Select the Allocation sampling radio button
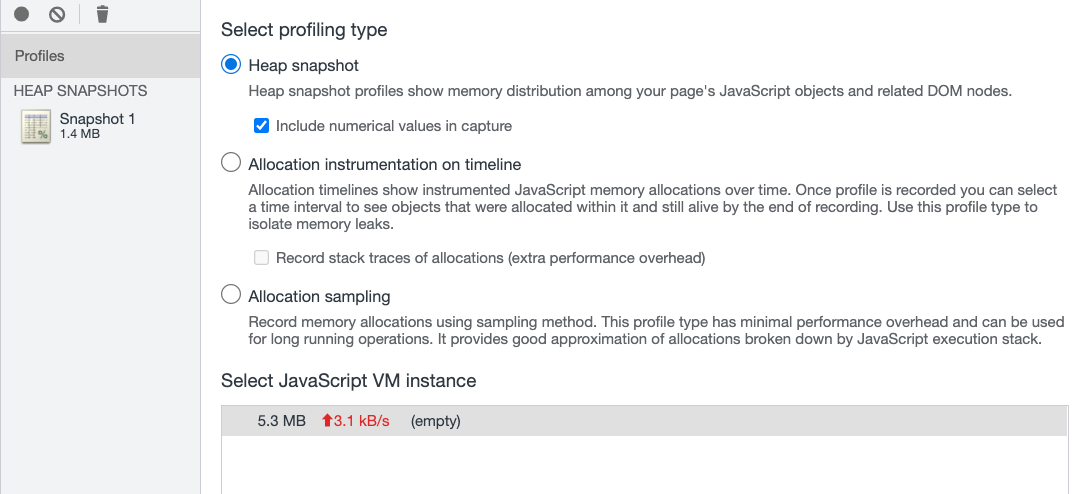 [231, 295]
